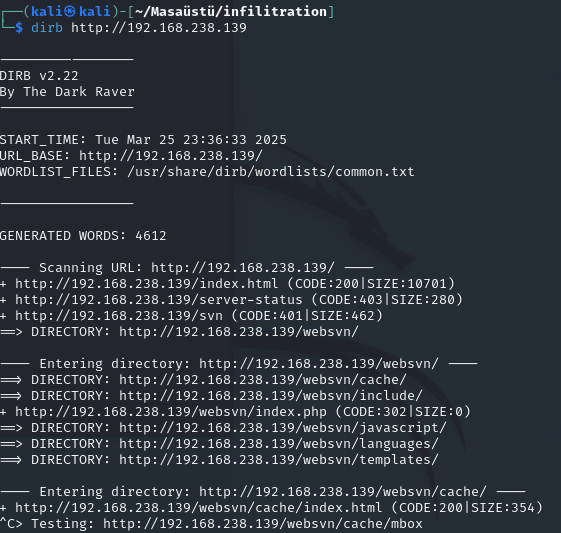Open the websvn/index.php result URL

(x=171, y=412)
